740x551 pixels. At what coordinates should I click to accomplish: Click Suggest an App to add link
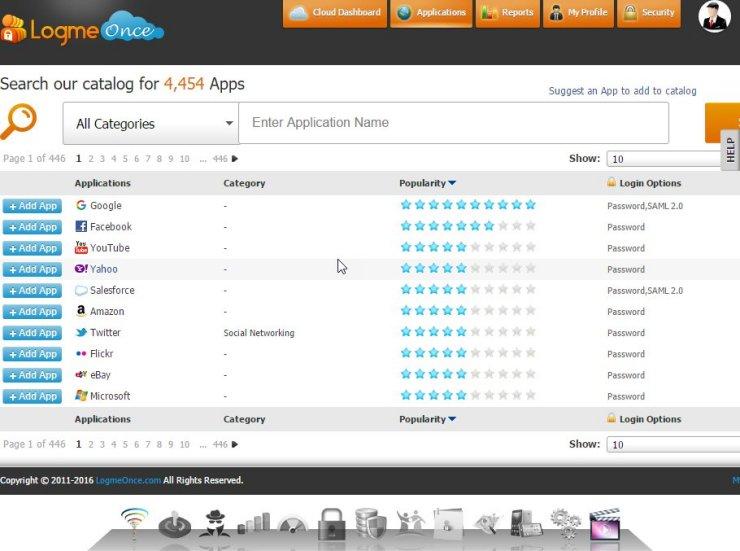pyautogui.click(x=622, y=91)
